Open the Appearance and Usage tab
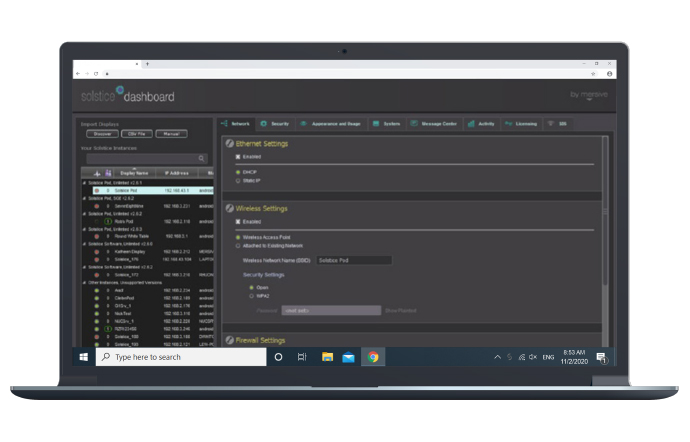The width and height of the screenshot is (690, 442). click(x=330, y=124)
